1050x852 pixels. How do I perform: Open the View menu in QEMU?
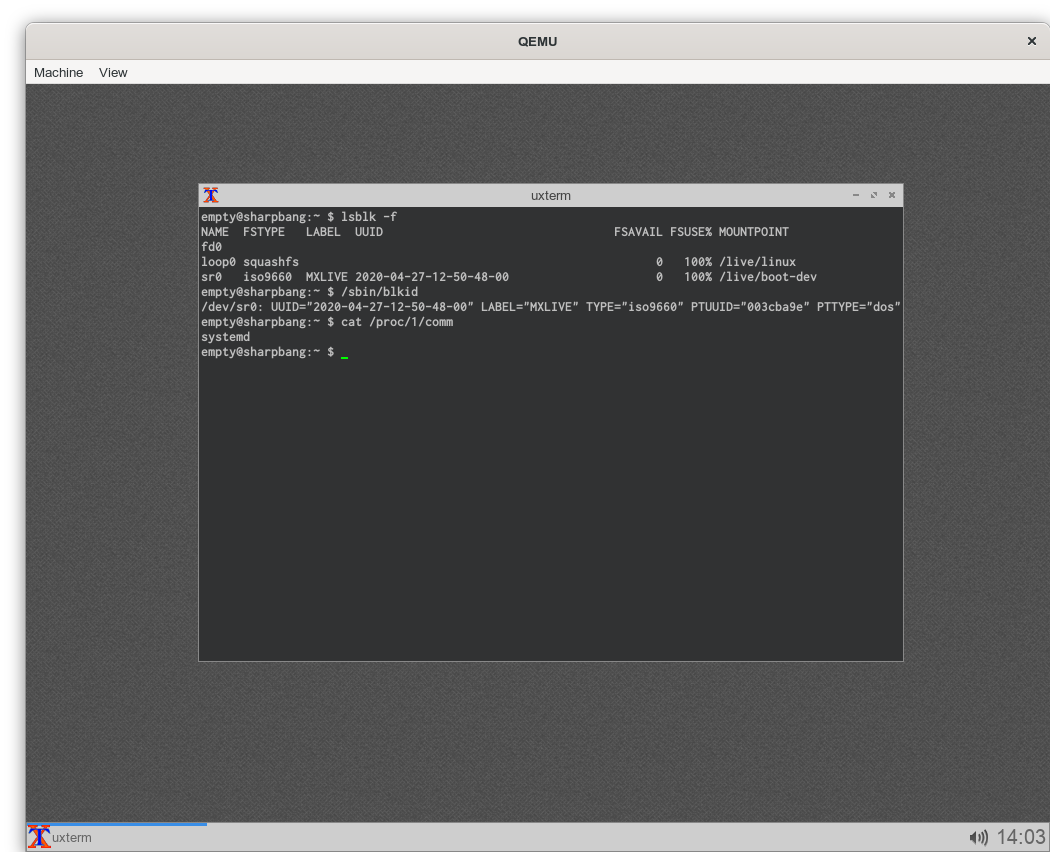coord(113,72)
